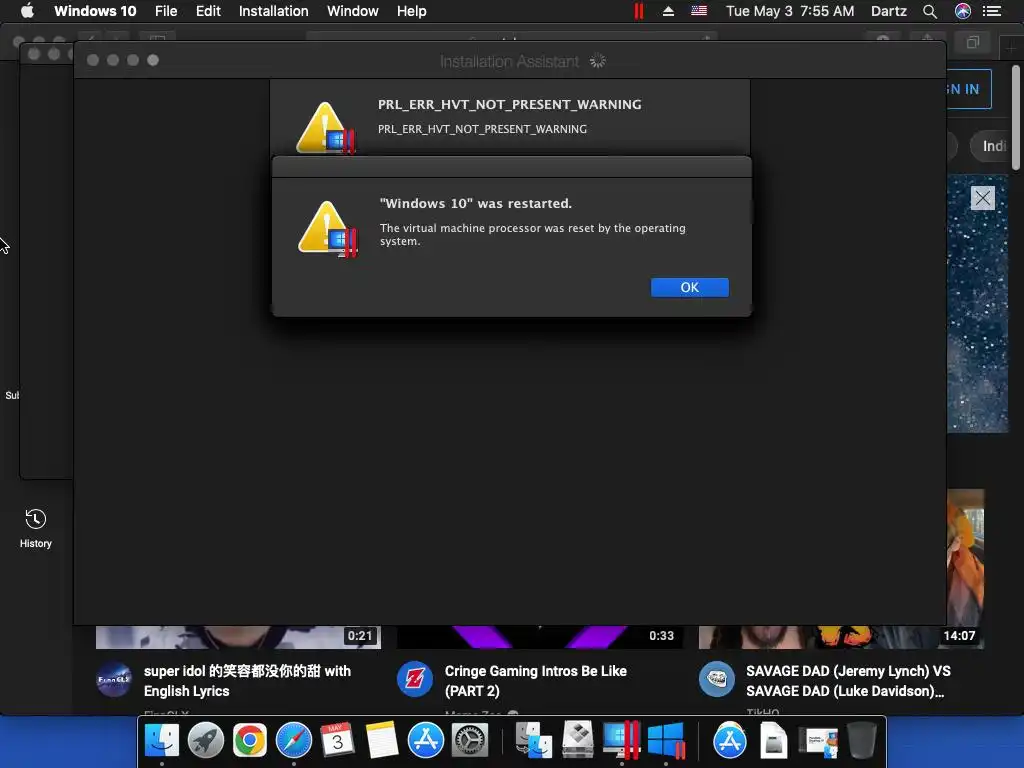Open the yellow Notes app in Dock

pyautogui.click(x=382, y=740)
